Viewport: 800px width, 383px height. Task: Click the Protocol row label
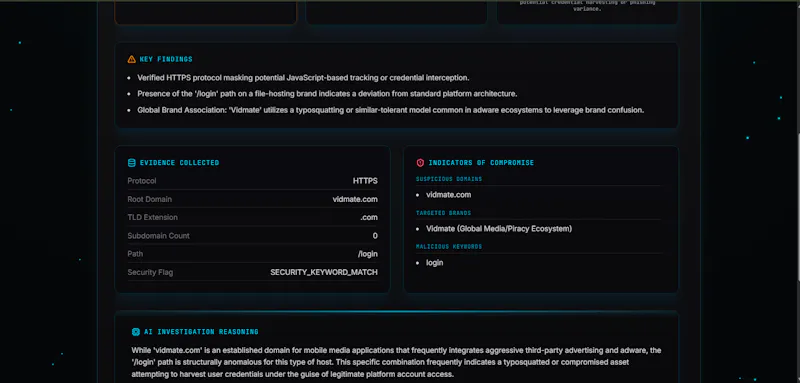tap(142, 181)
